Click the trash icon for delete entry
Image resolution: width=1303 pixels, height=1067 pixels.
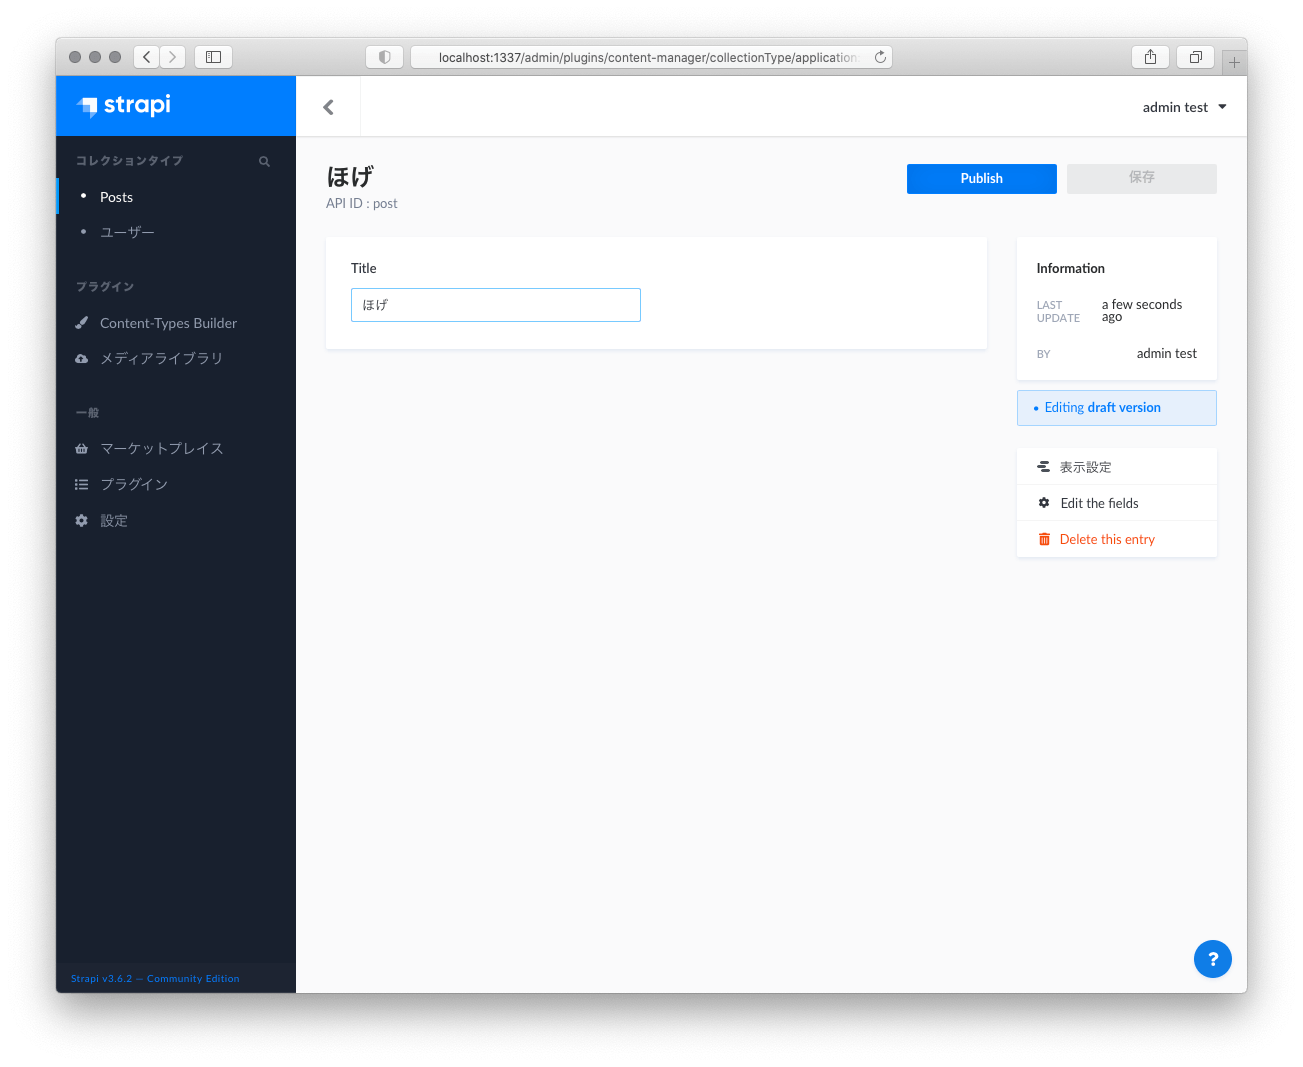pos(1044,539)
